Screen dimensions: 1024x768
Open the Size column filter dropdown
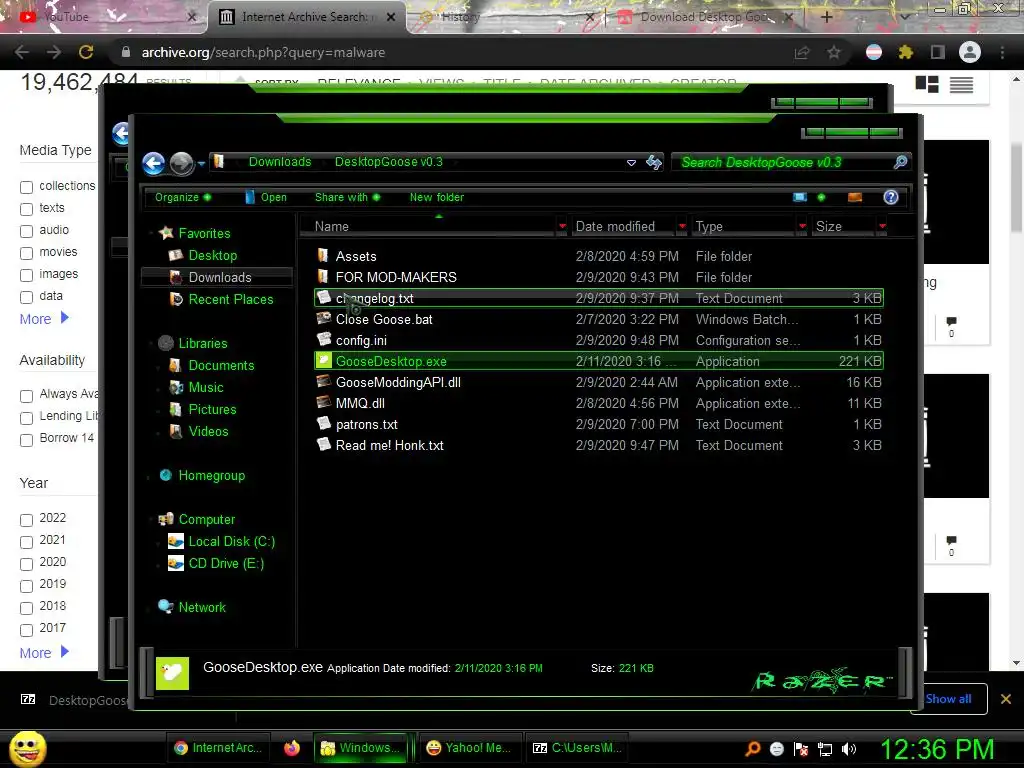point(882,226)
